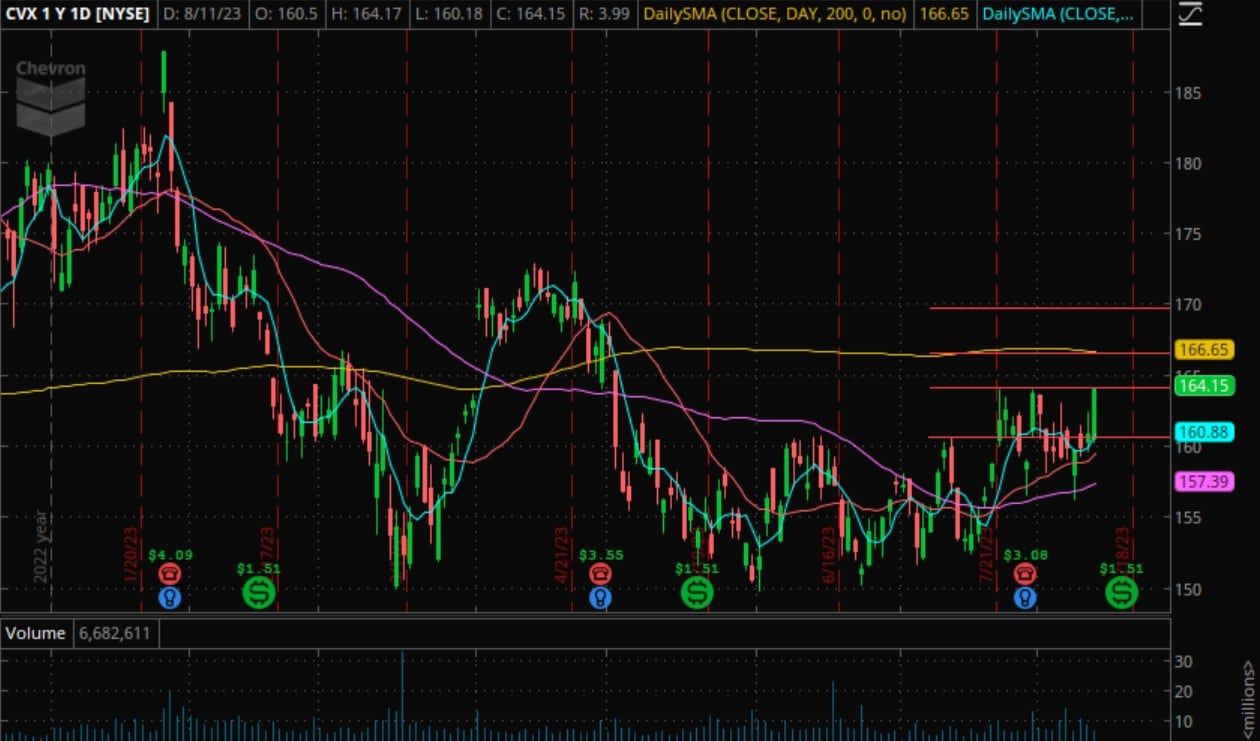This screenshot has height=741, width=1260.
Task: Expand the truncated cyan DailySMA study label
Action: click(x=1059, y=15)
